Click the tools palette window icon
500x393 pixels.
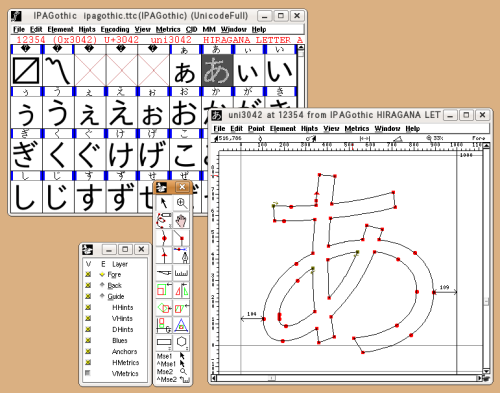pos(162,187)
